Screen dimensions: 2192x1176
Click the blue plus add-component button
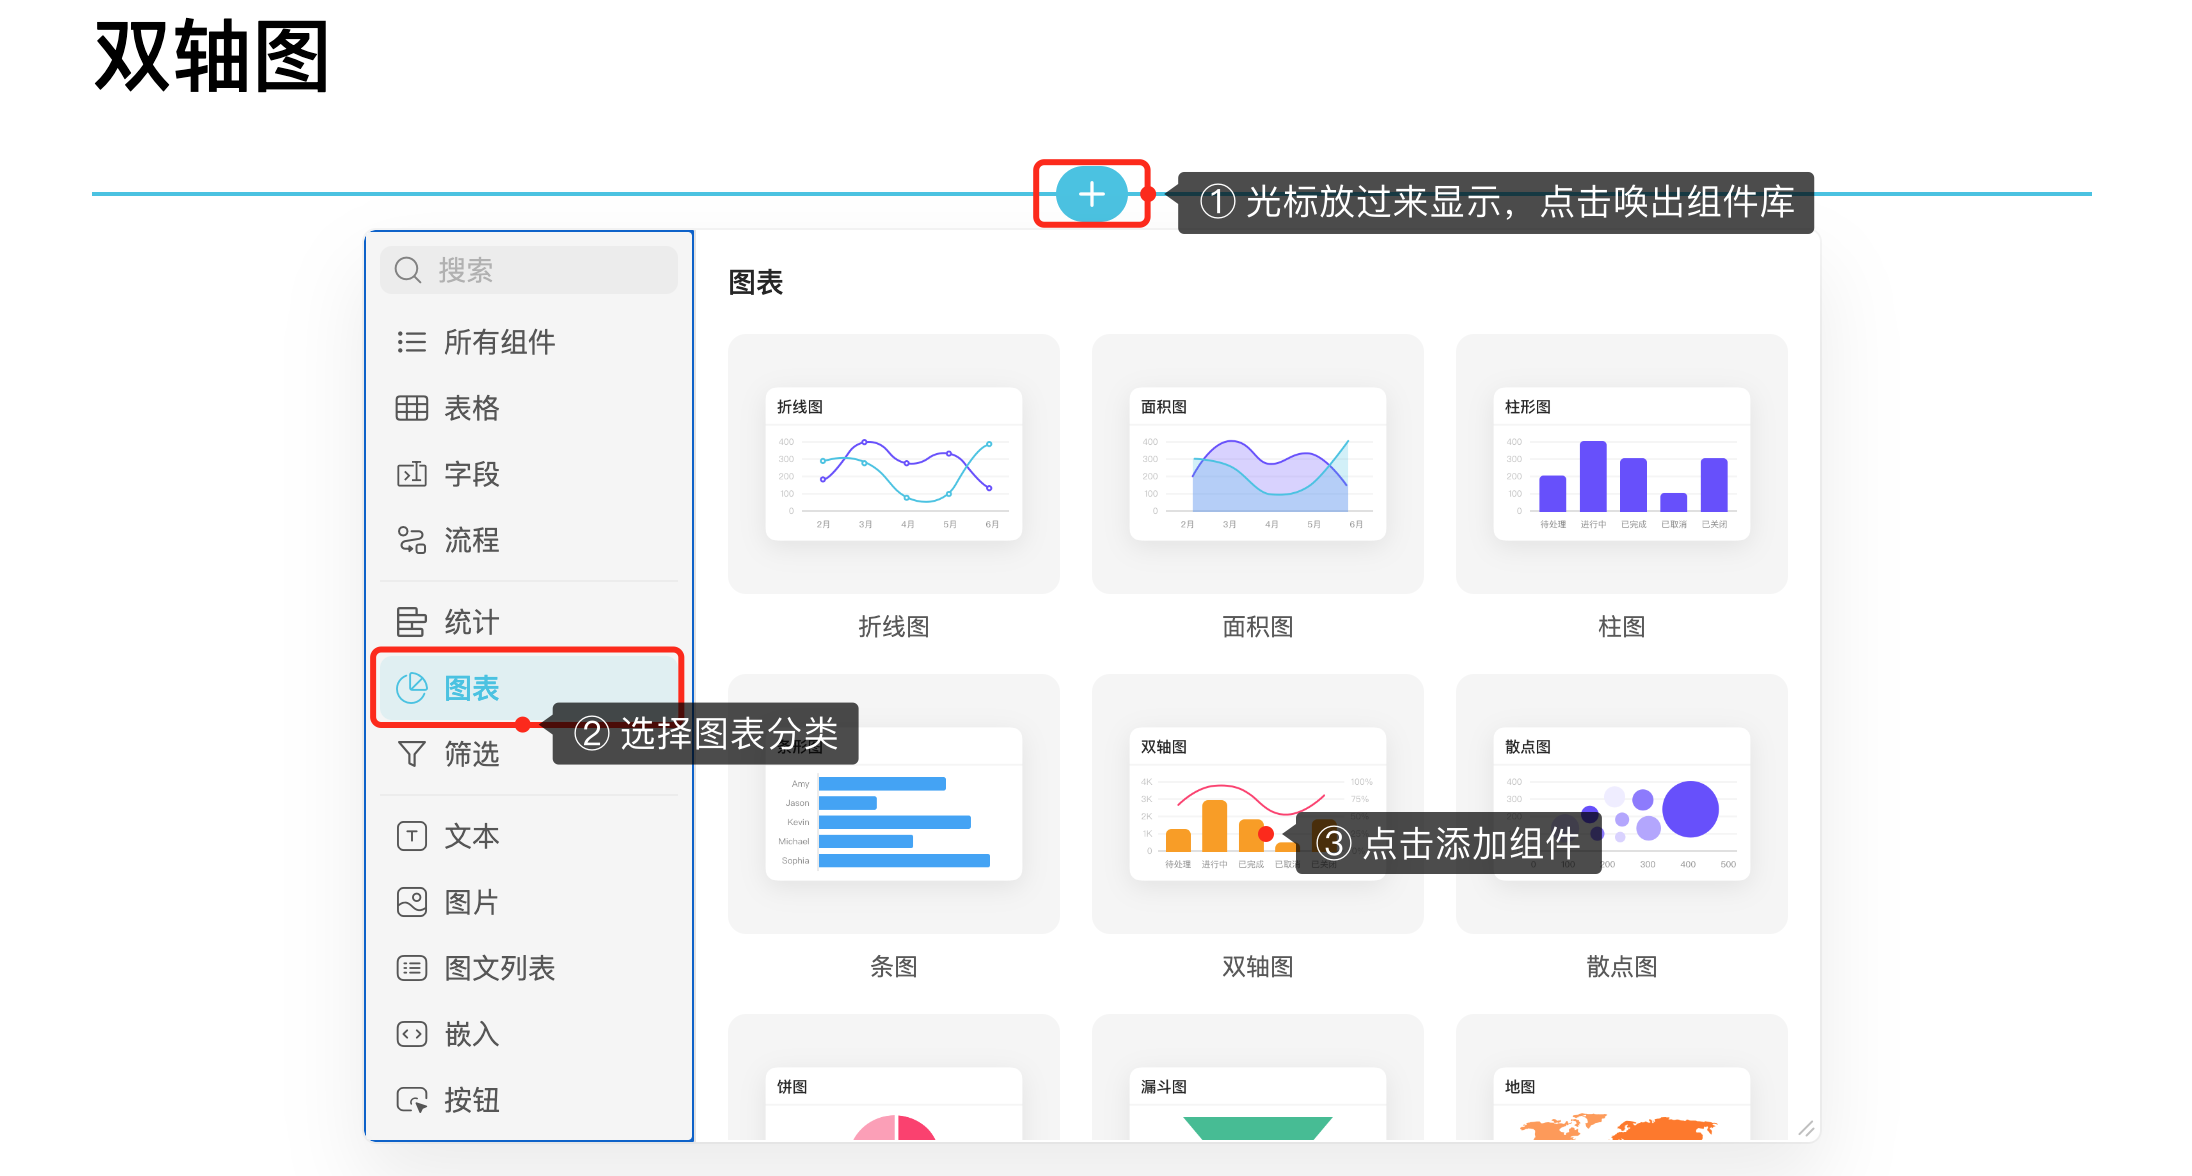click(1091, 194)
